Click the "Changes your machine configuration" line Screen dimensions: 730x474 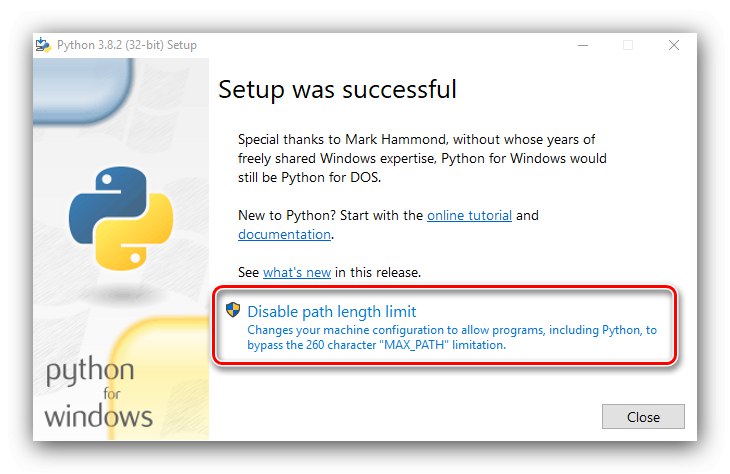tap(452, 329)
